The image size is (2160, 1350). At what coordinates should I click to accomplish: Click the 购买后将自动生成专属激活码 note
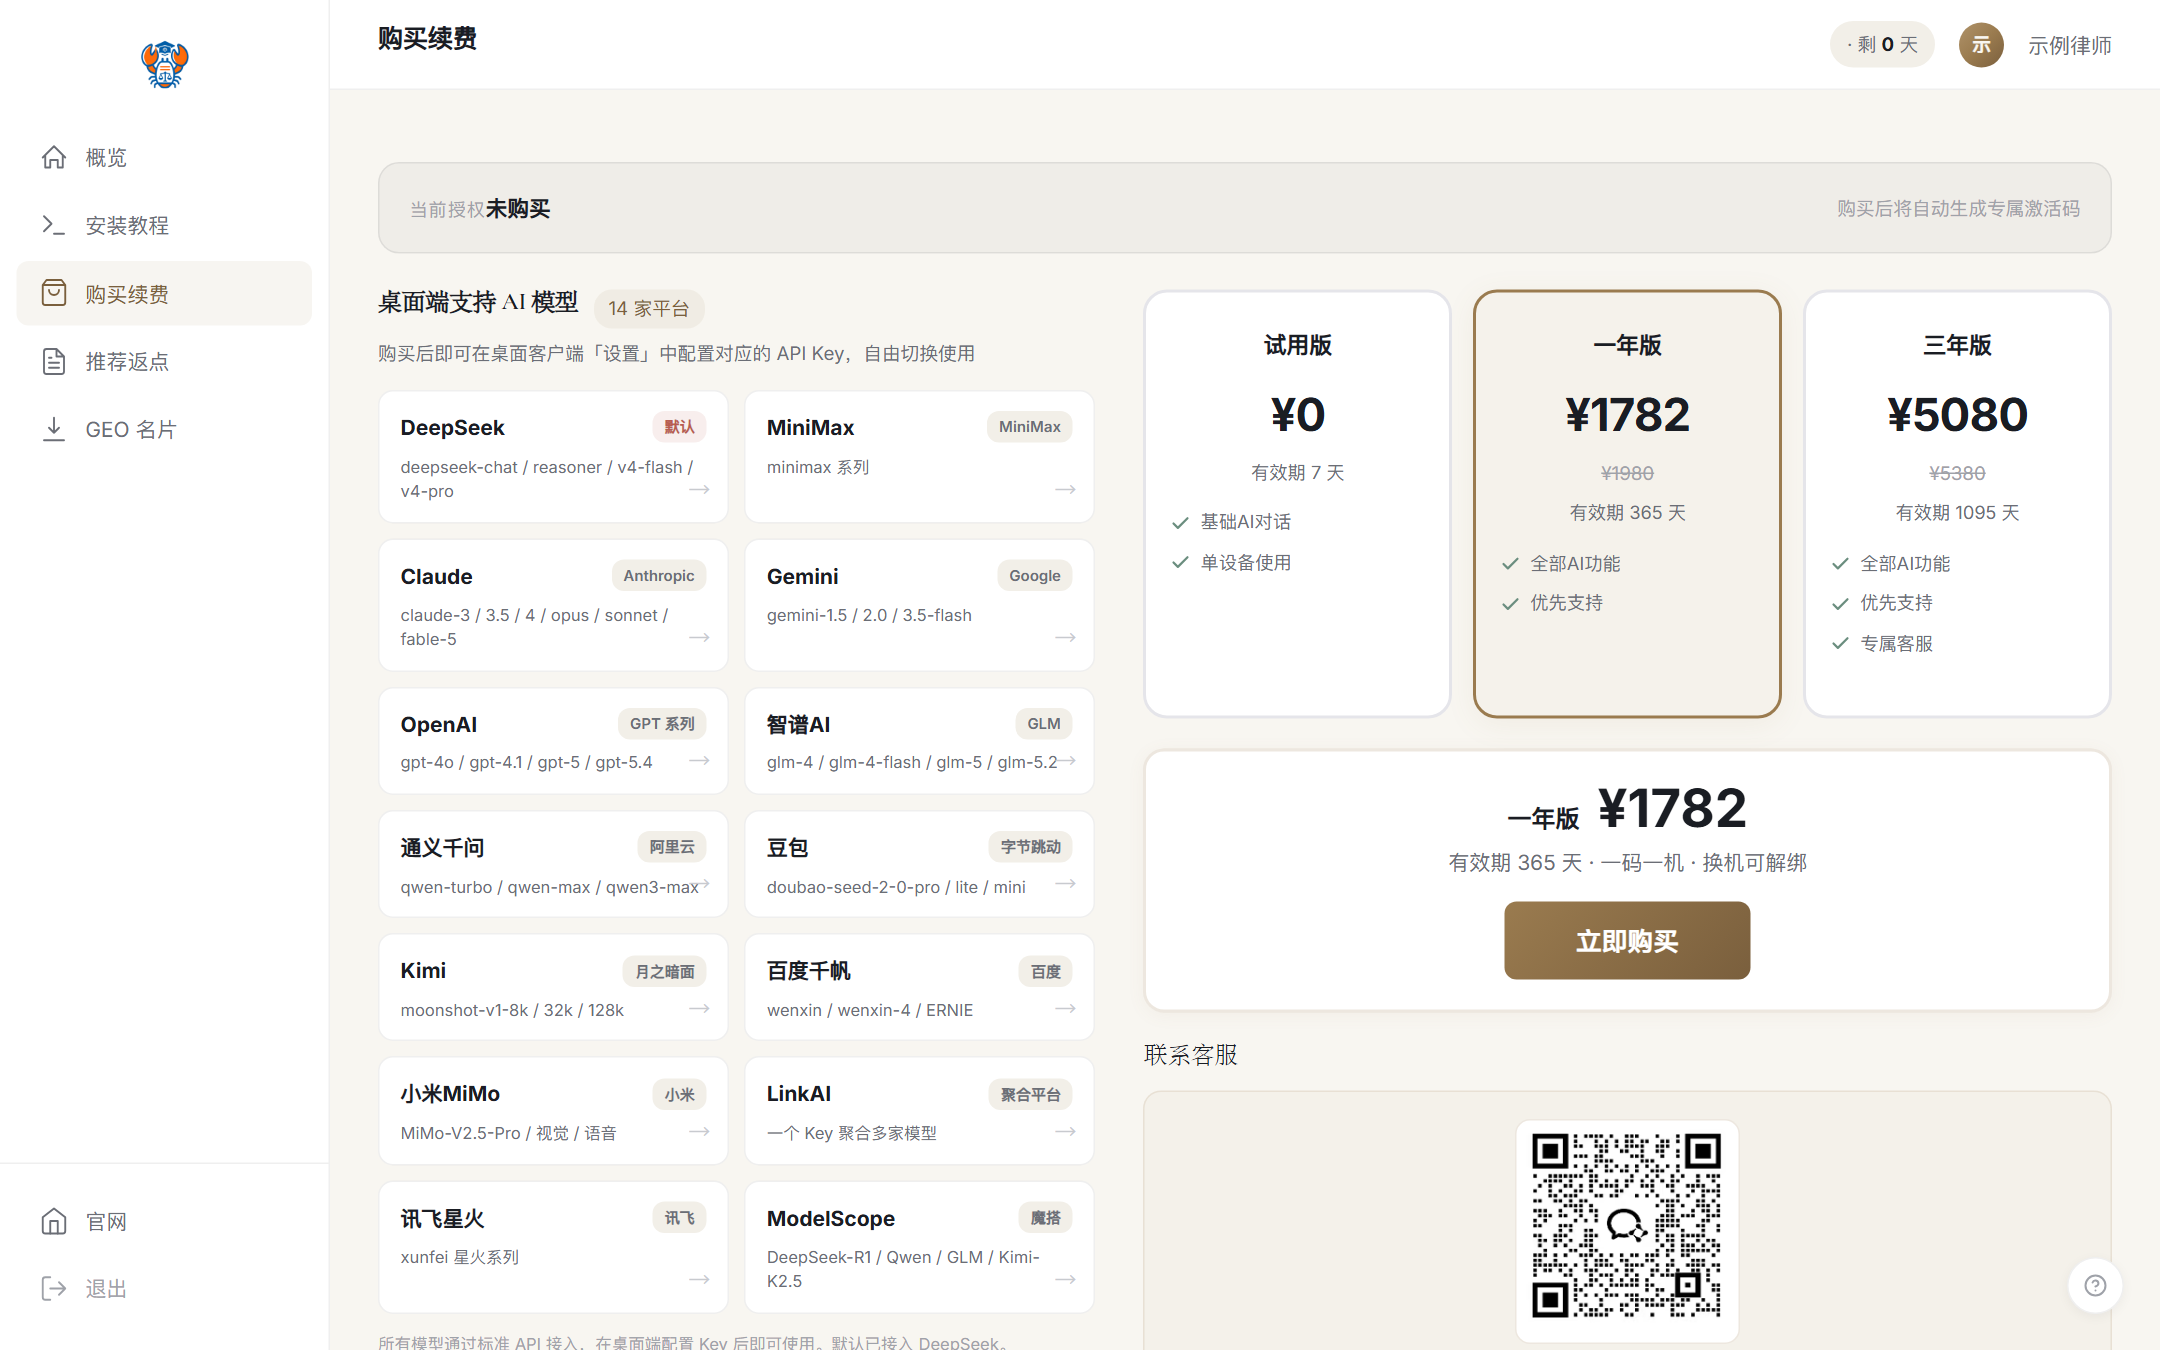(1958, 208)
